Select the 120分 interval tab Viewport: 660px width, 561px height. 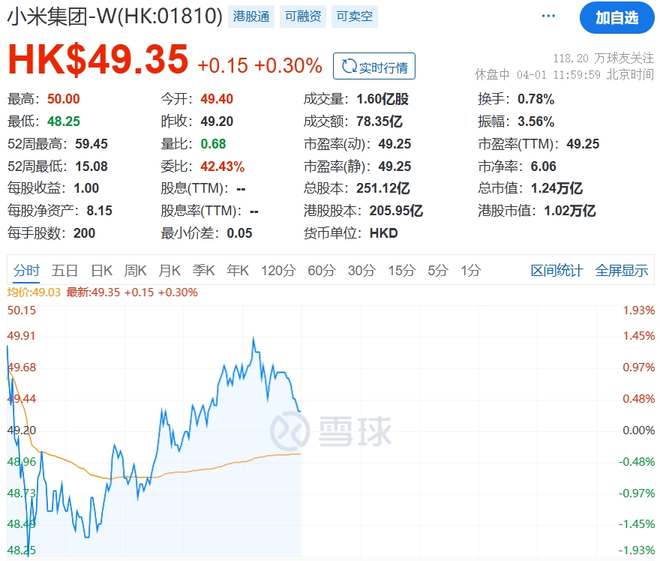(x=278, y=270)
